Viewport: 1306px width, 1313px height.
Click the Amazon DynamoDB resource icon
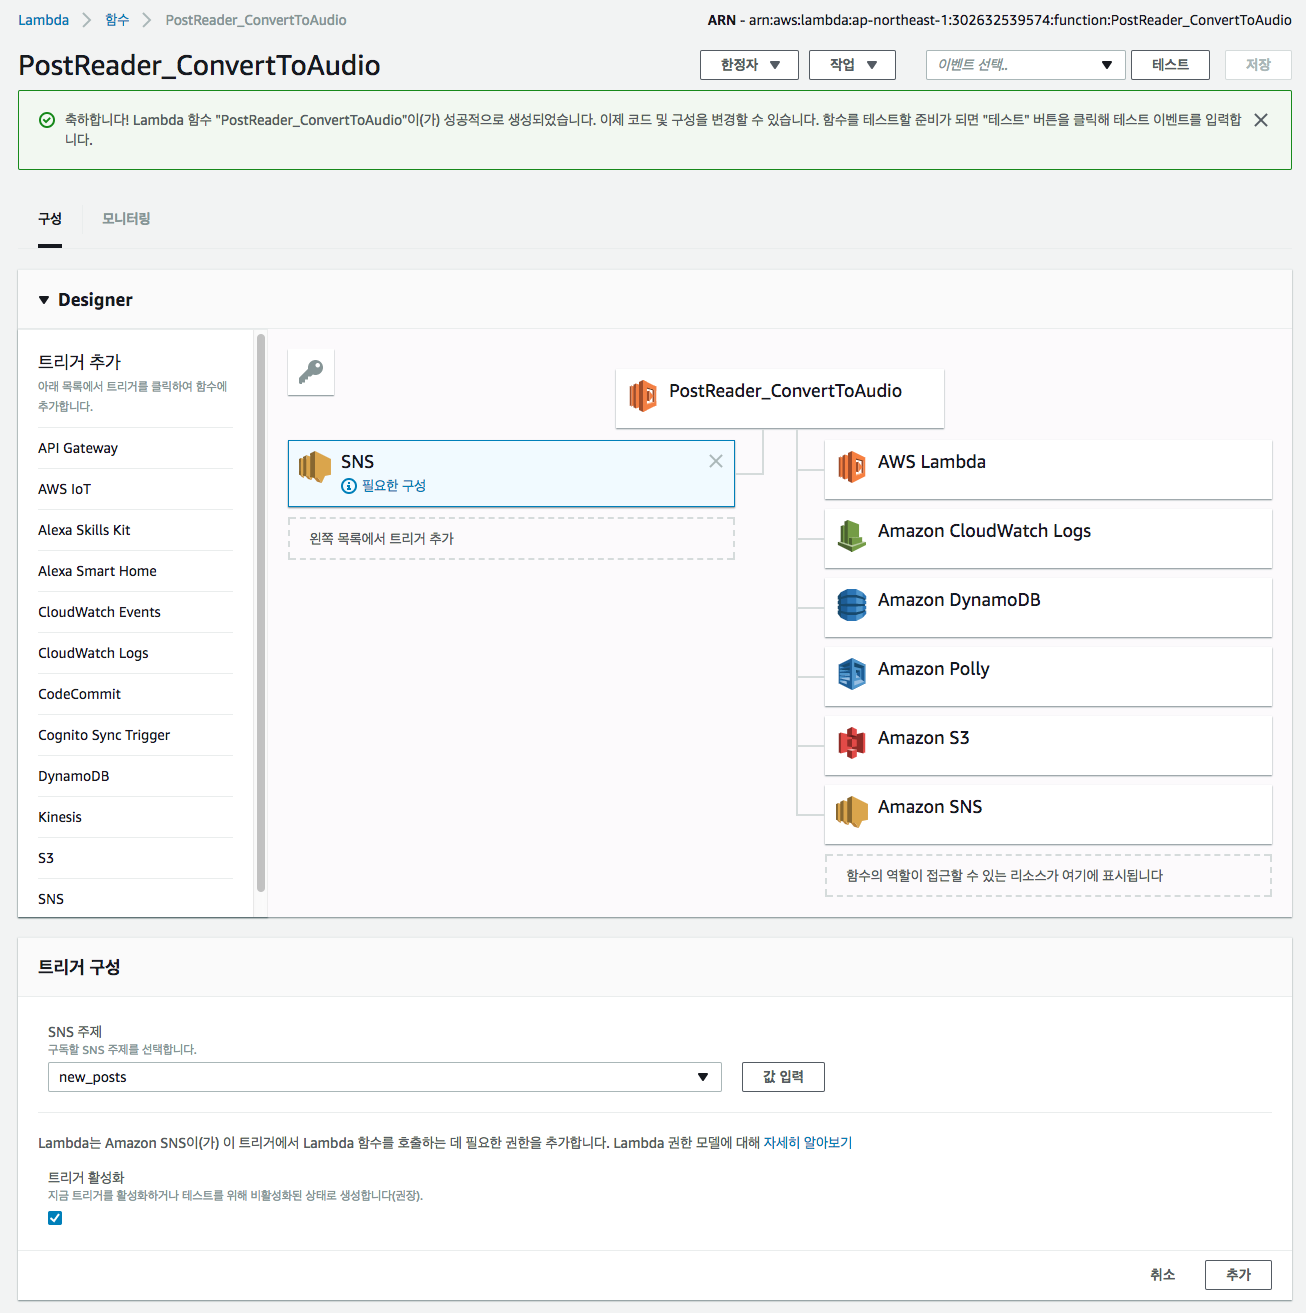click(x=852, y=604)
